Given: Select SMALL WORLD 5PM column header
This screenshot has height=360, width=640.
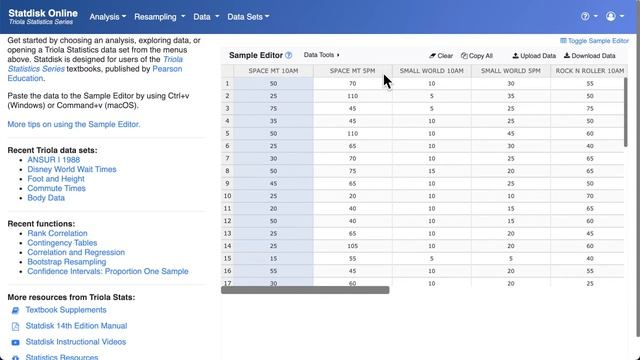Looking at the screenshot, I should tap(511, 71).
